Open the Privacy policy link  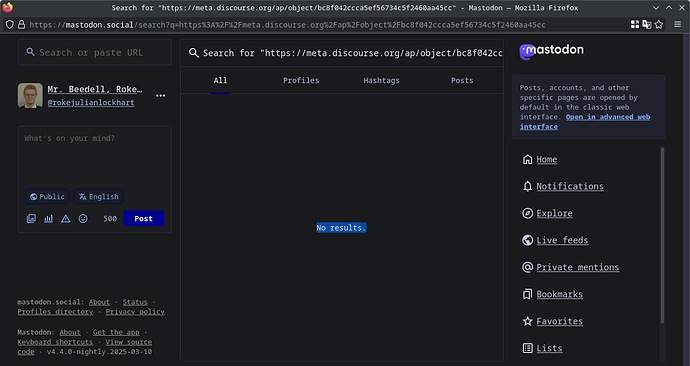[x=135, y=312]
